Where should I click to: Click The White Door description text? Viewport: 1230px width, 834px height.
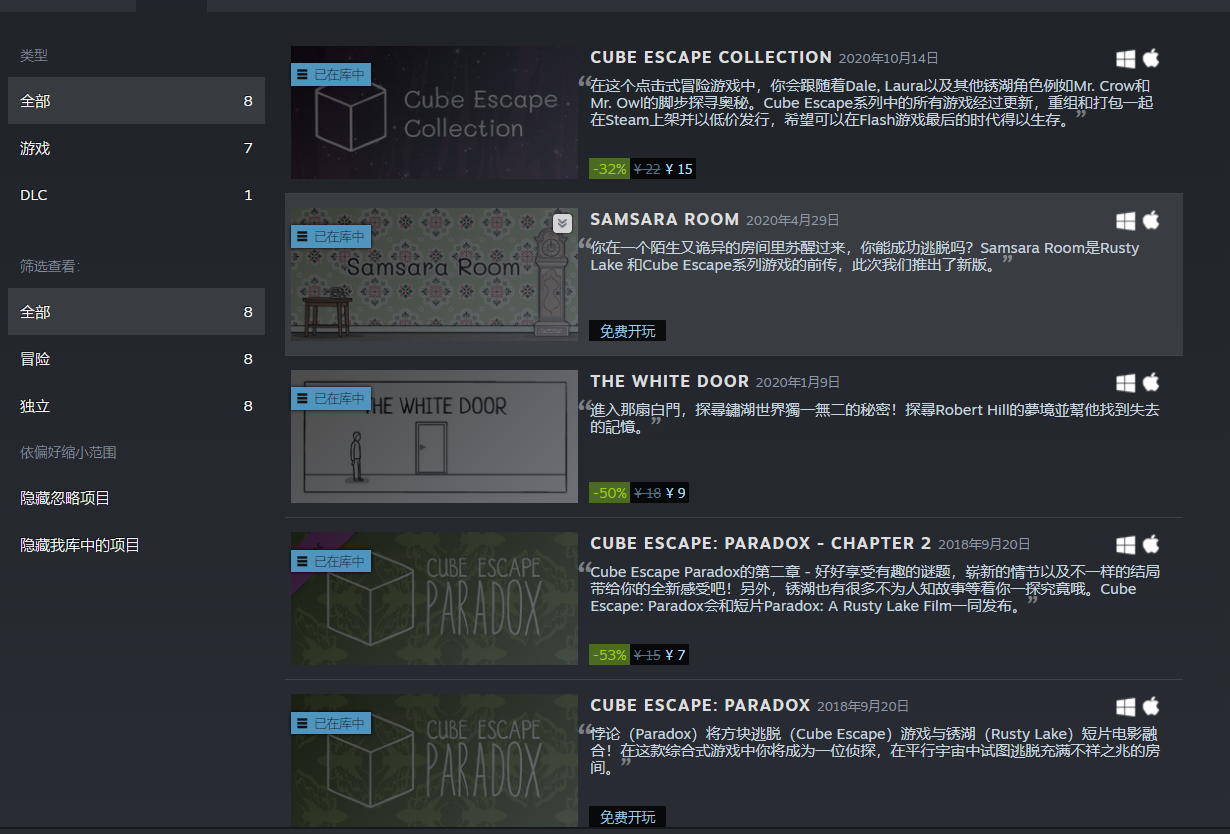[875, 418]
